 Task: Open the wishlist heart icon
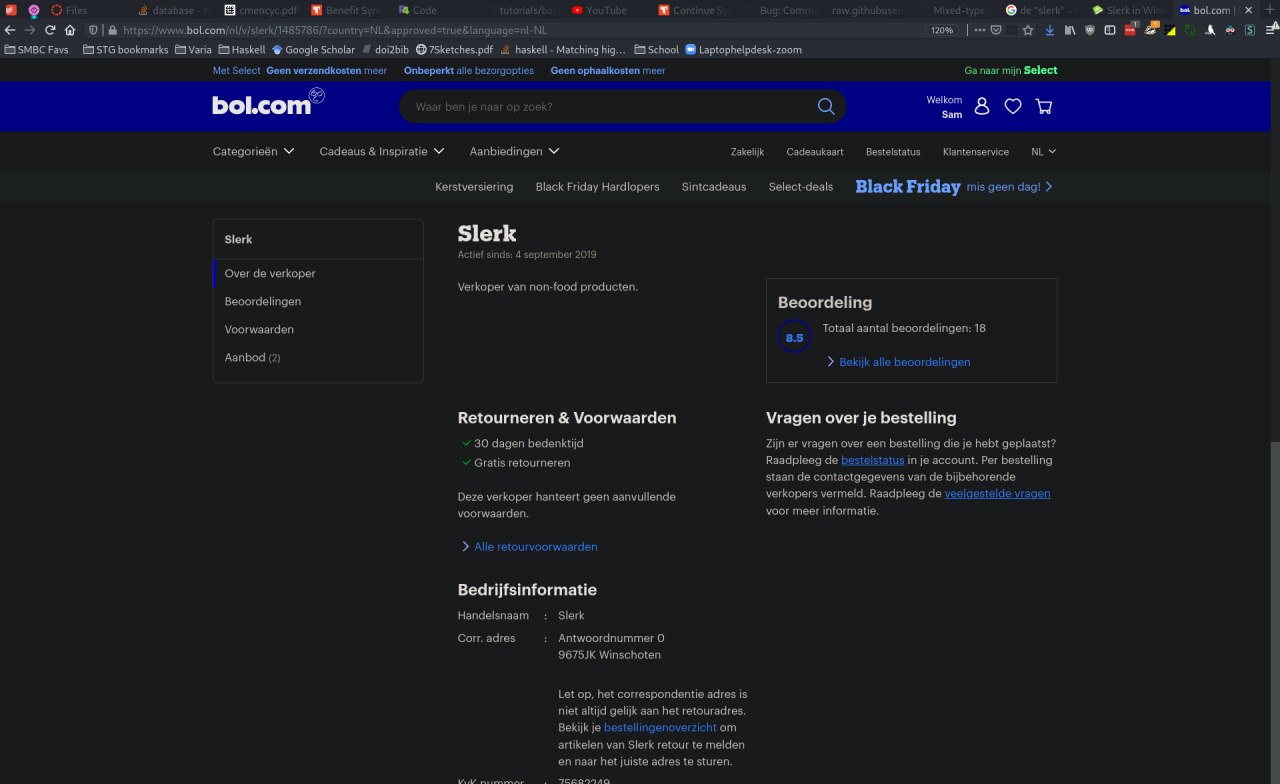(1013, 106)
